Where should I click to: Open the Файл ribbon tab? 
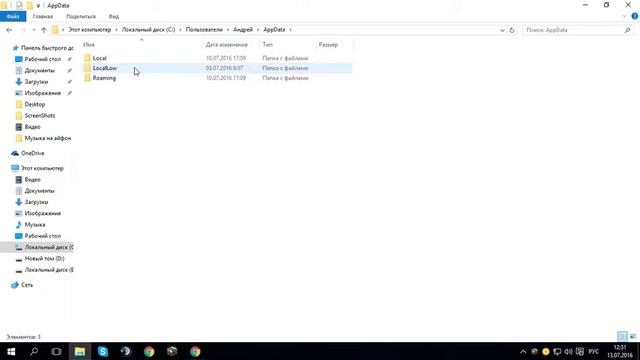pos(13,17)
